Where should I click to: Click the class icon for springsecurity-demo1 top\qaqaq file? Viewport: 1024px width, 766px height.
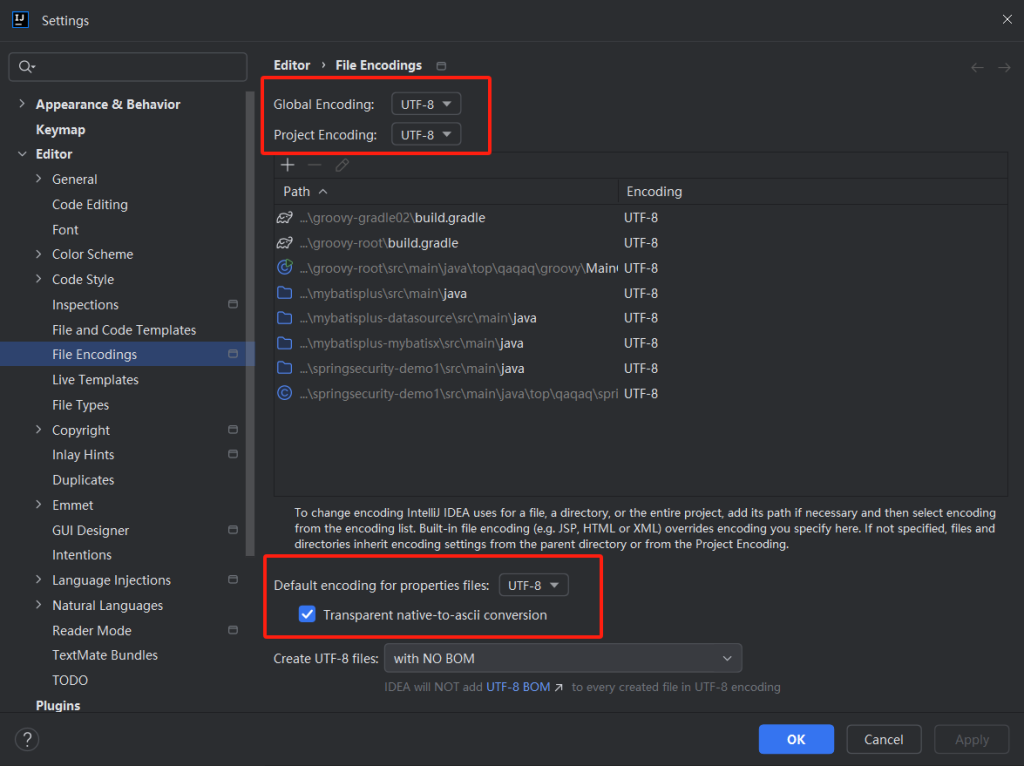tap(285, 393)
